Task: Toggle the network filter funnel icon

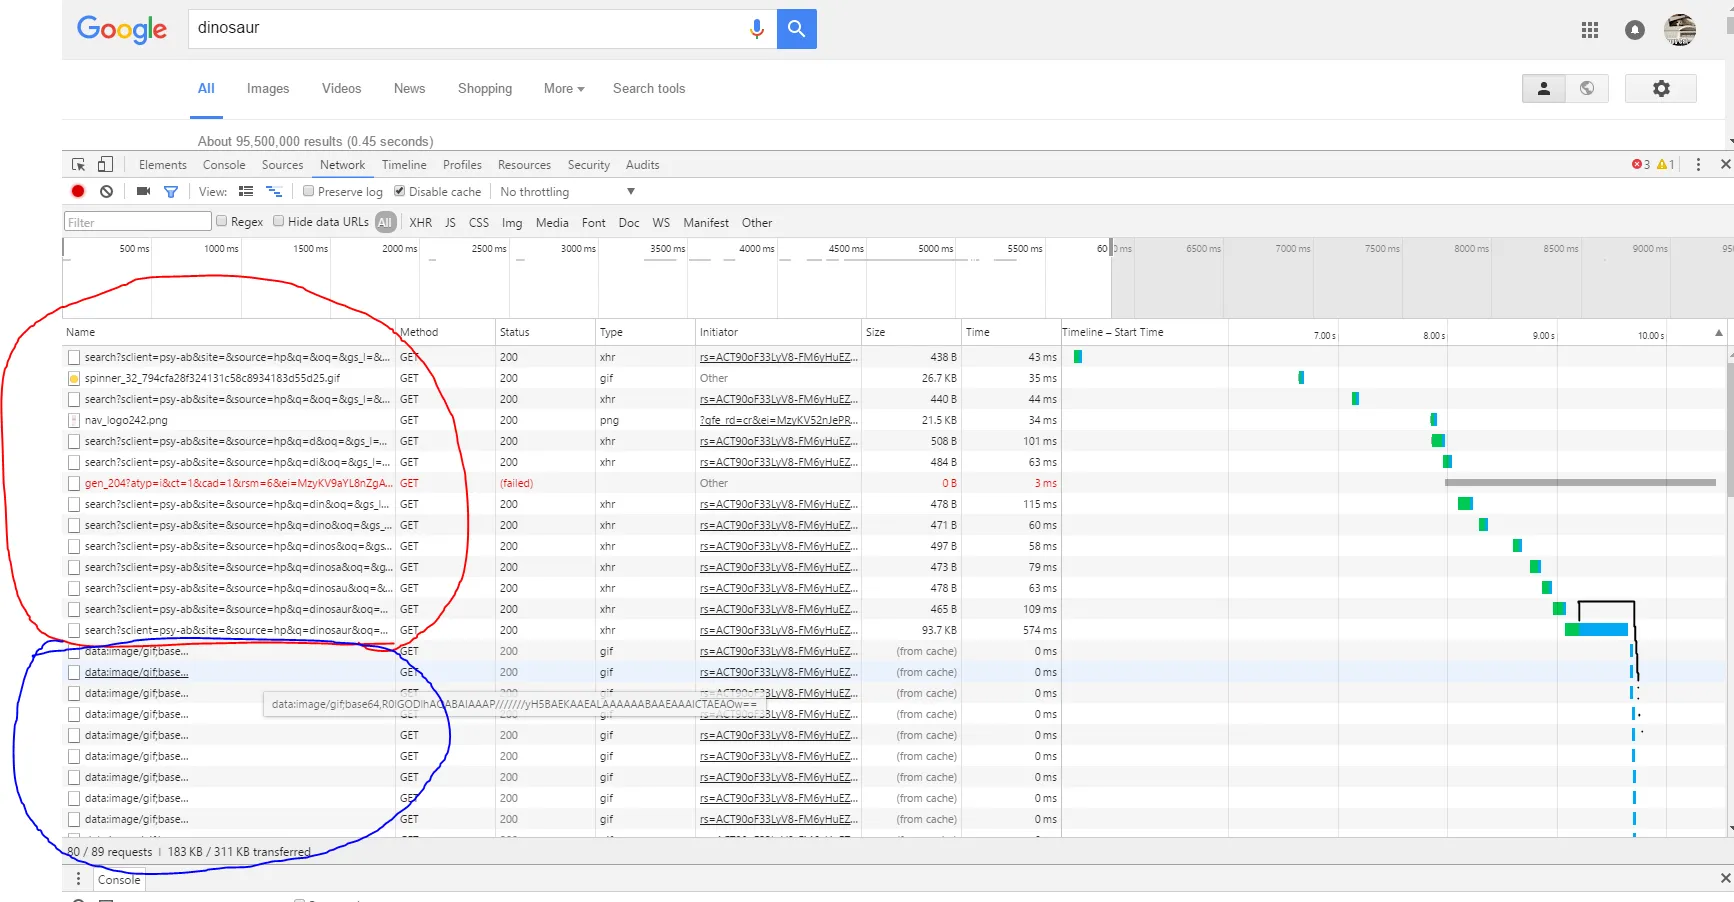Action: 171,191
